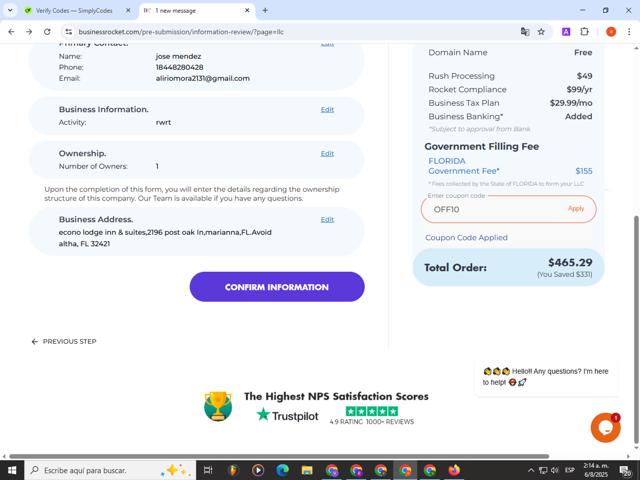Bookmark this page with the star icon
The image size is (640, 480).
(x=541, y=32)
